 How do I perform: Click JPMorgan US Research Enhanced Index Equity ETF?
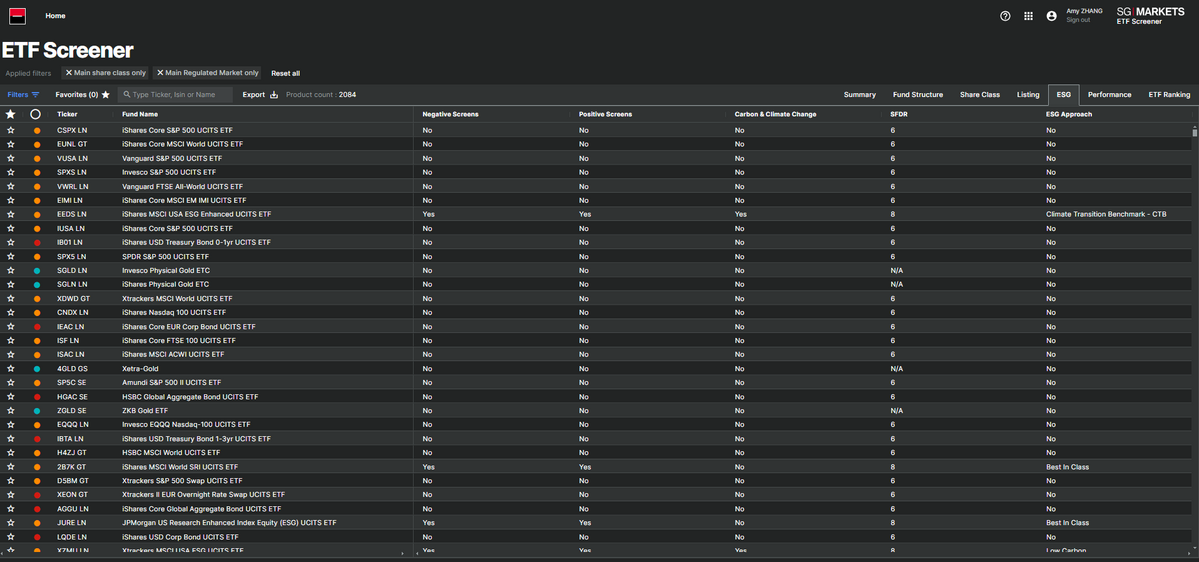(229, 522)
